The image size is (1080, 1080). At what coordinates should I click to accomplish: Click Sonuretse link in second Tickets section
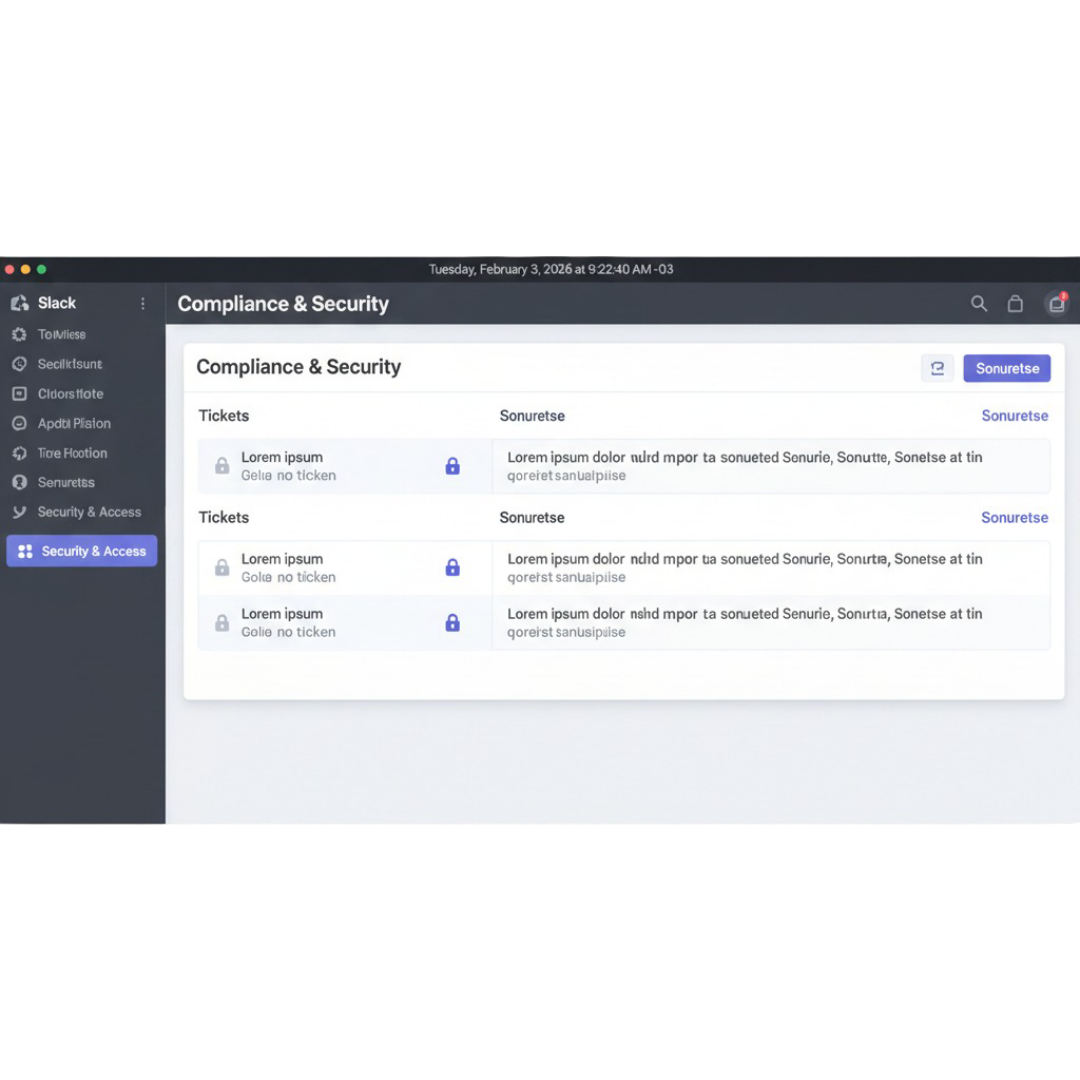pyautogui.click(x=1015, y=518)
